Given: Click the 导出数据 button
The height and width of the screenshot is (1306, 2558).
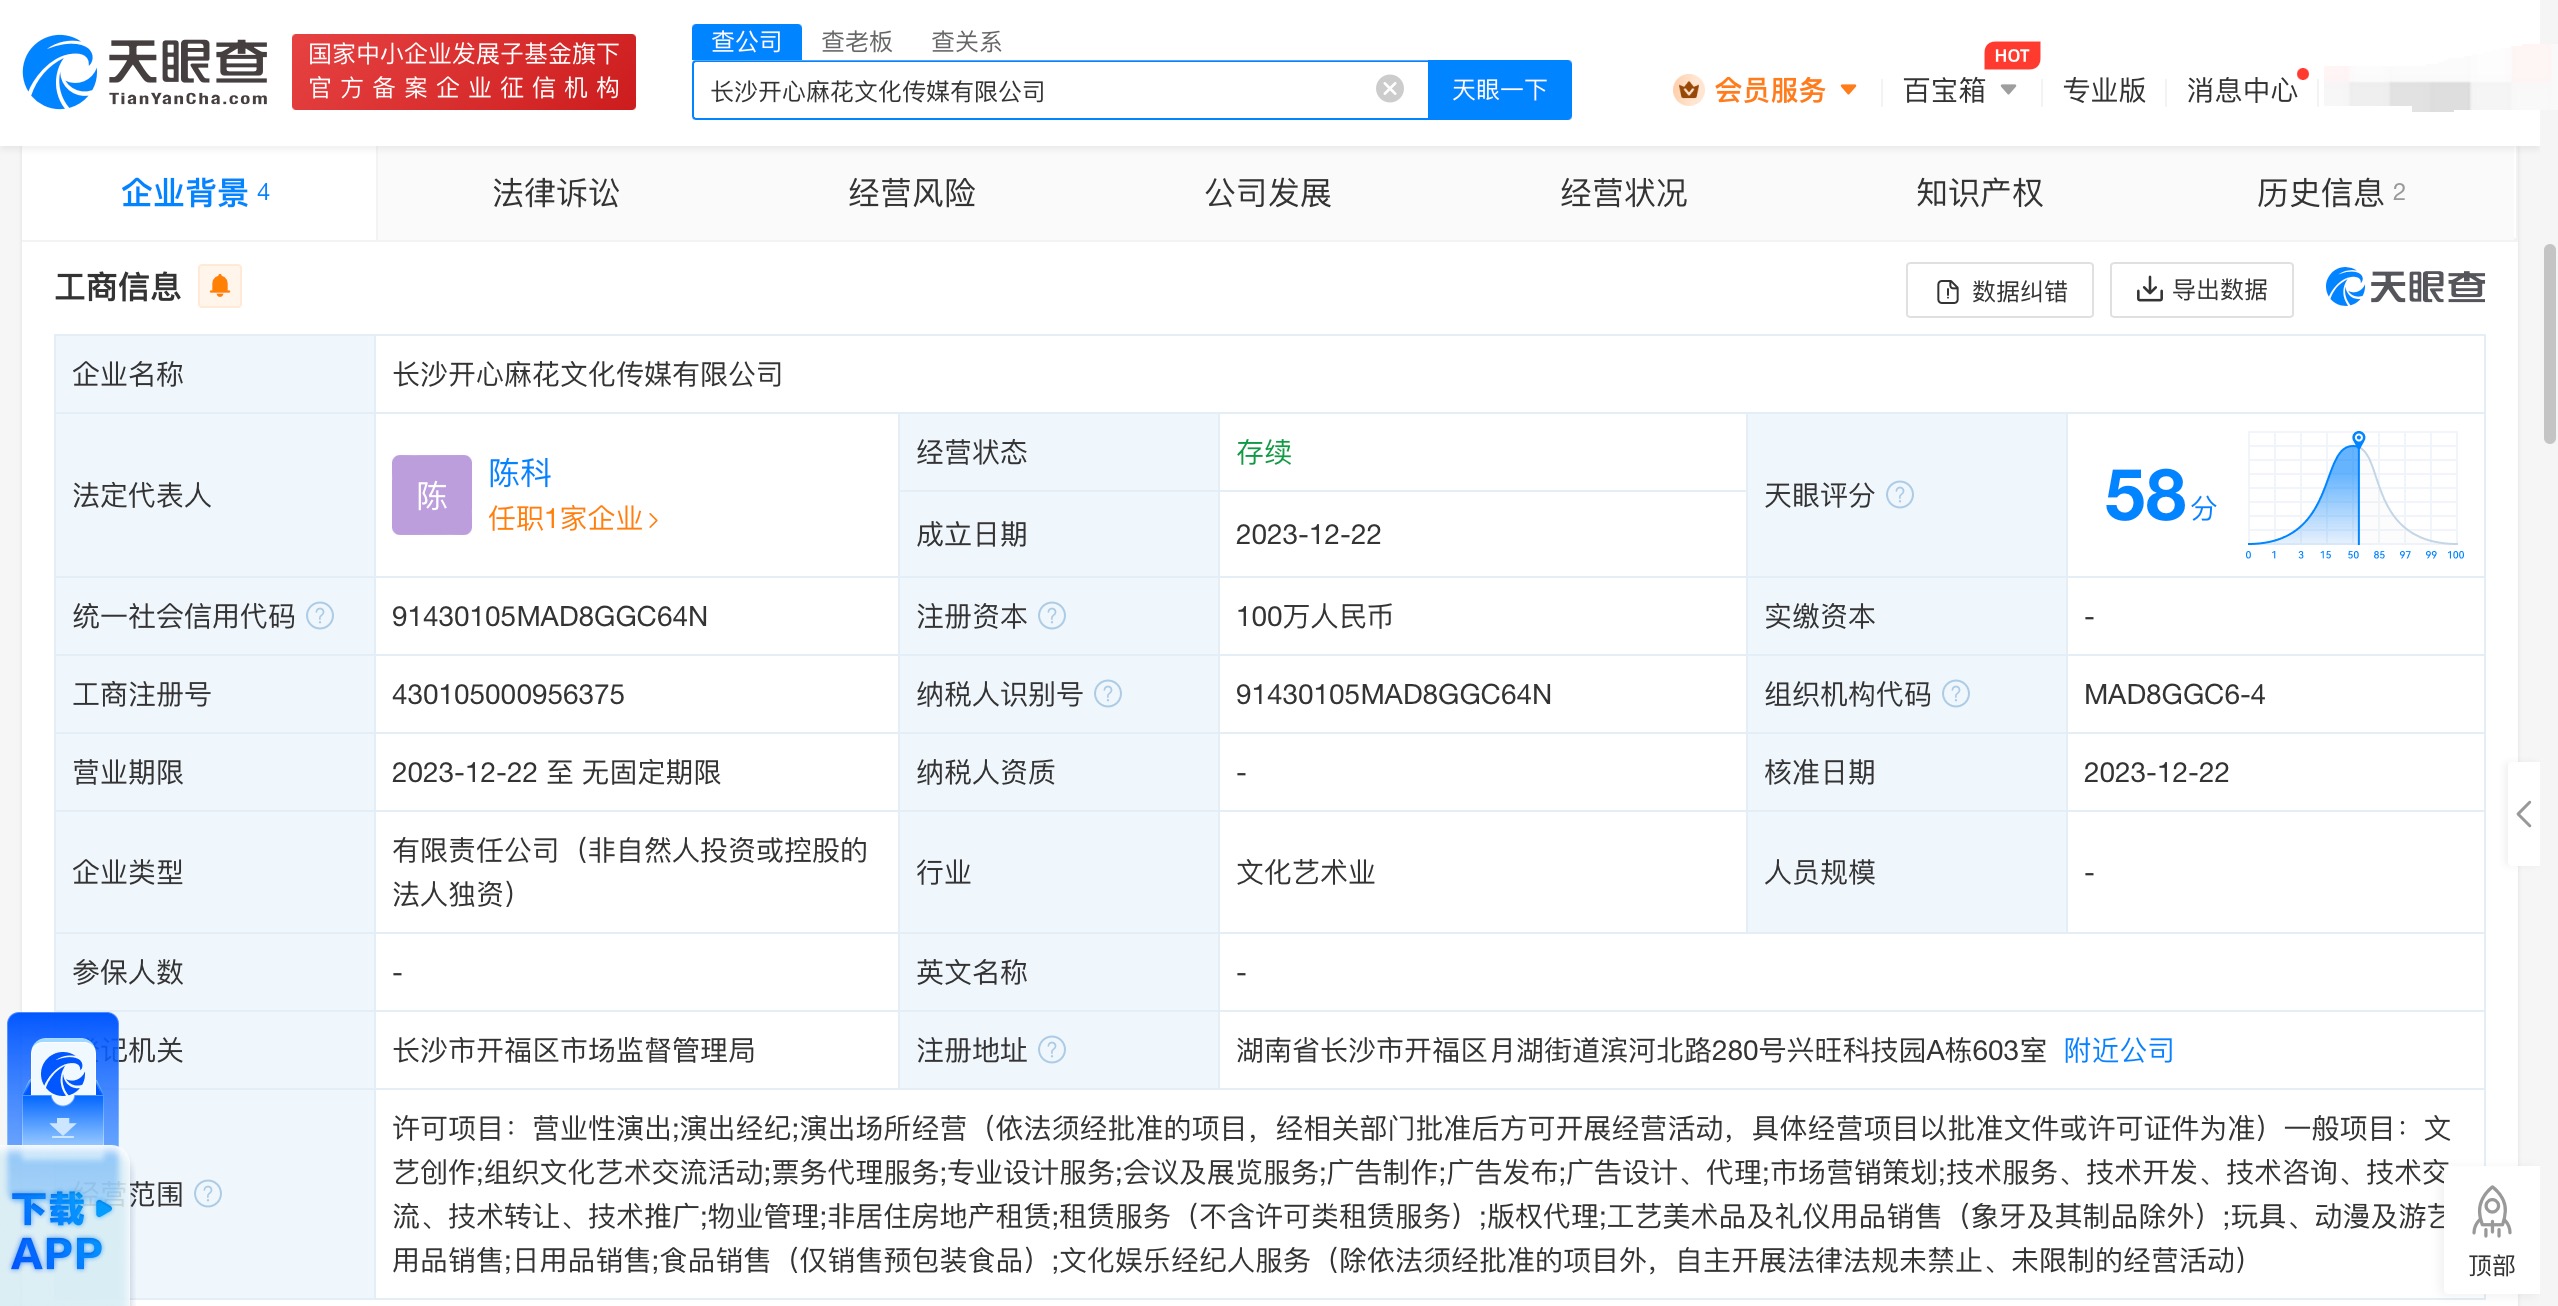Looking at the screenshot, I should [x=2202, y=290].
